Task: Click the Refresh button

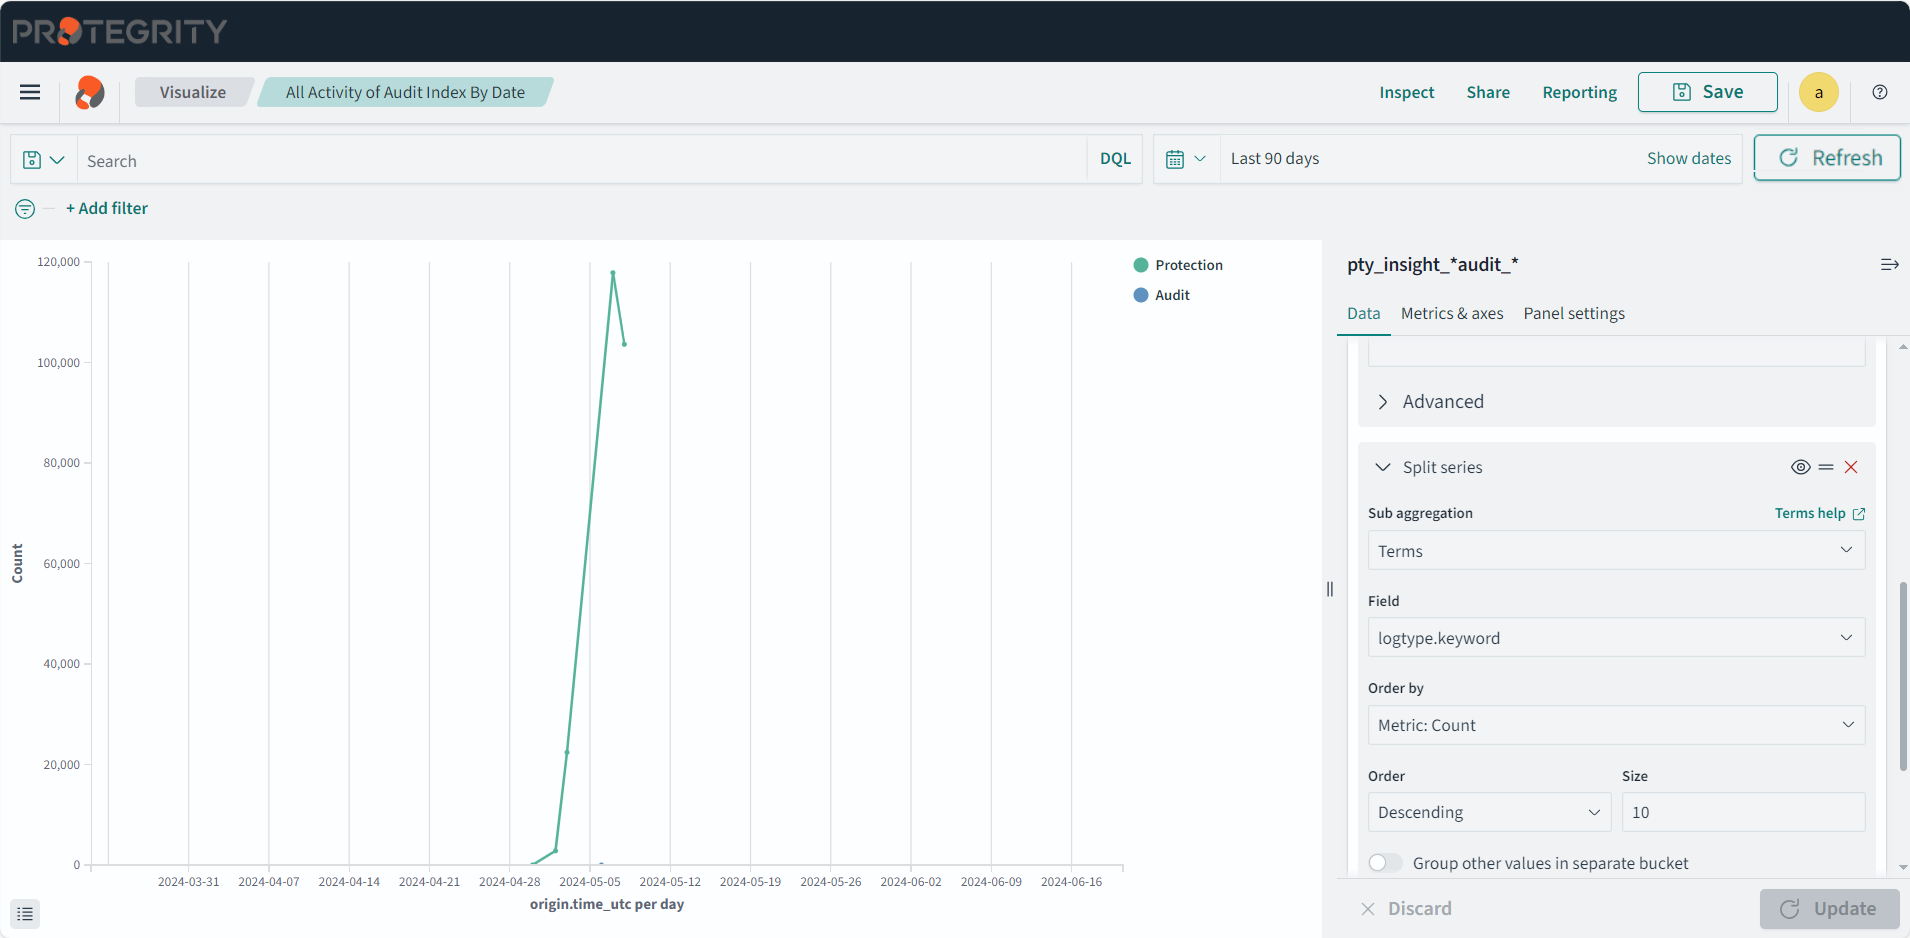Action: tap(1827, 158)
